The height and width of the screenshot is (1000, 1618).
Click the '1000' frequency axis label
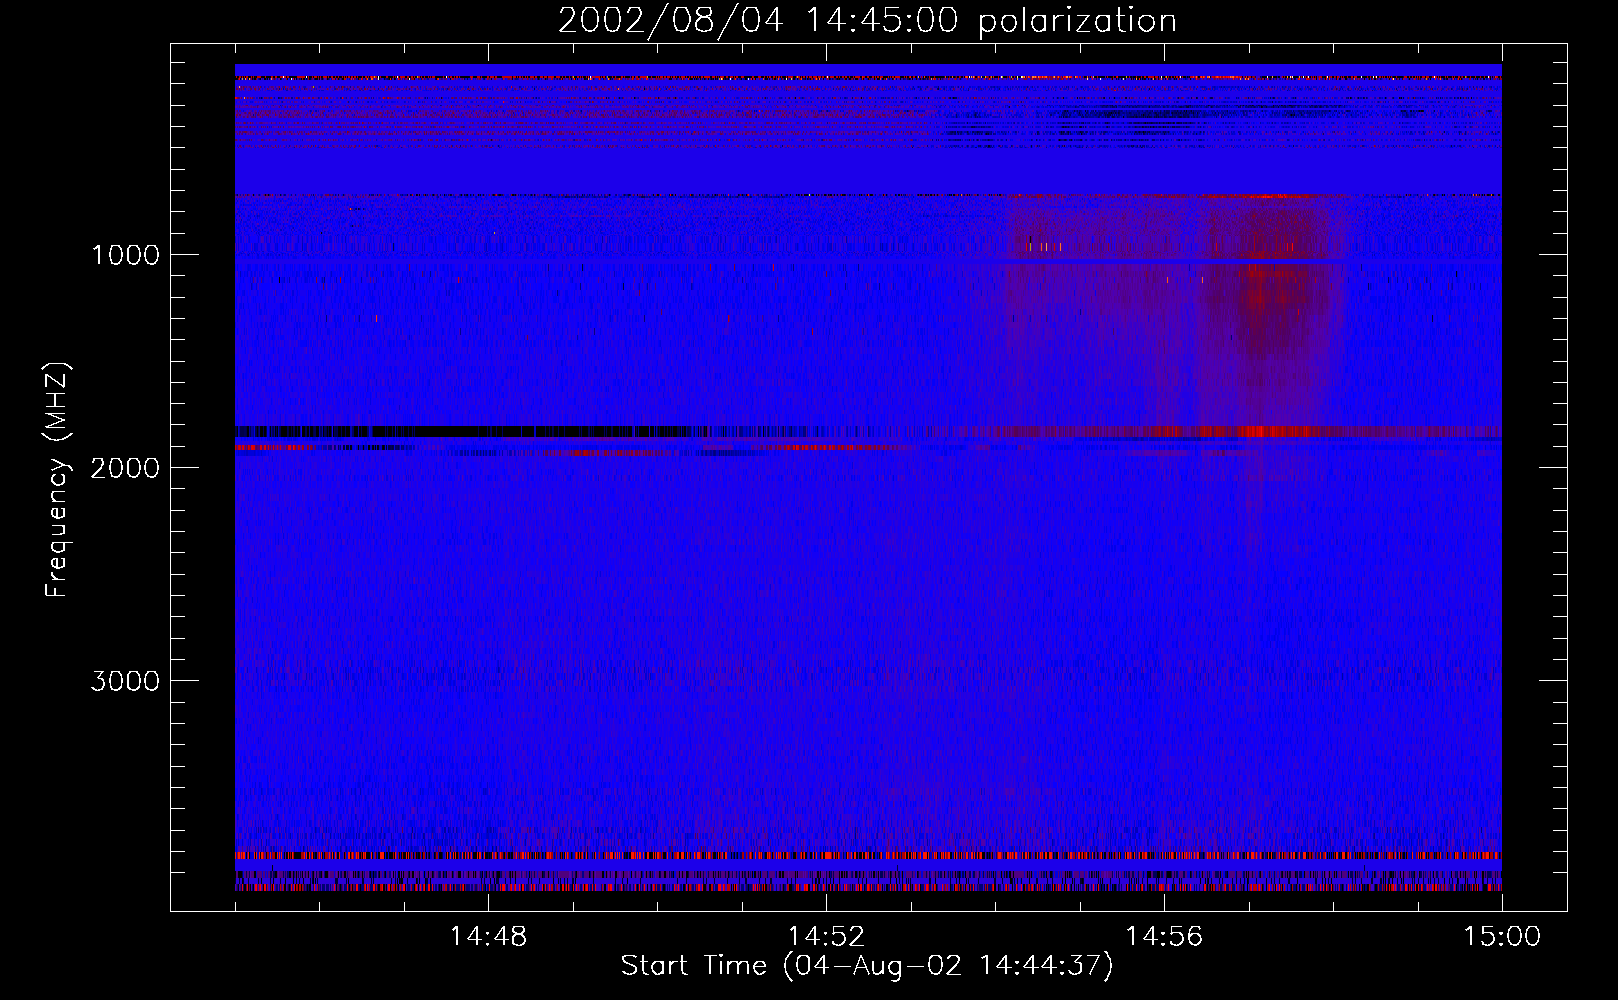click(x=125, y=255)
